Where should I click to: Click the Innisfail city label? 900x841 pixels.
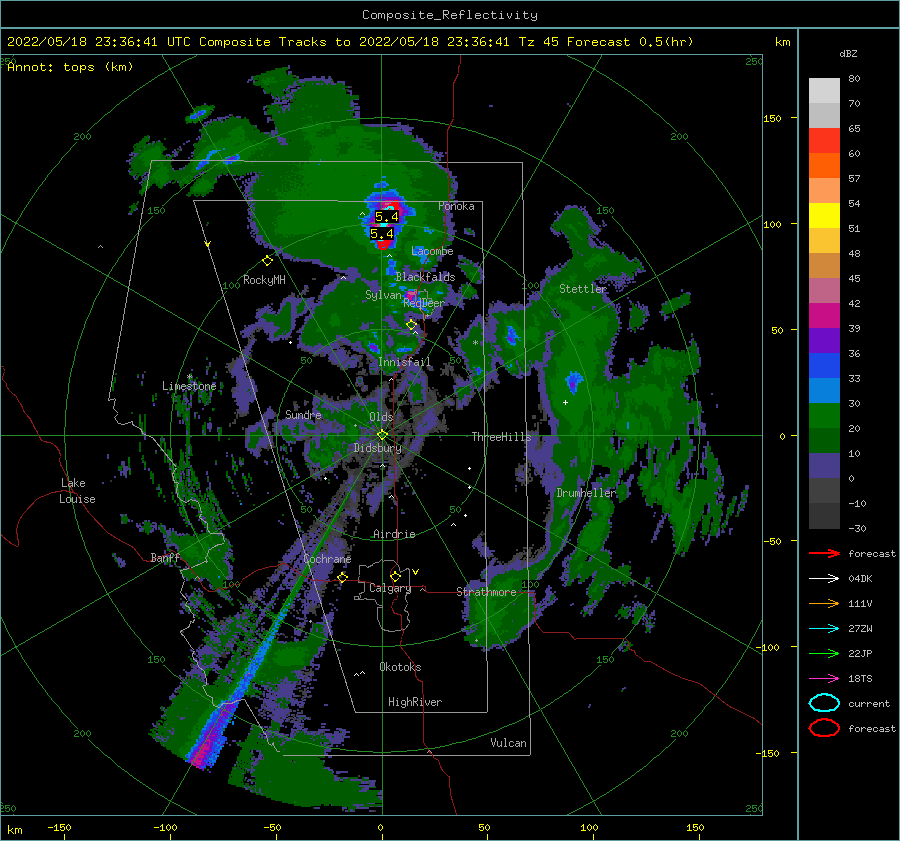coord(404,362)
